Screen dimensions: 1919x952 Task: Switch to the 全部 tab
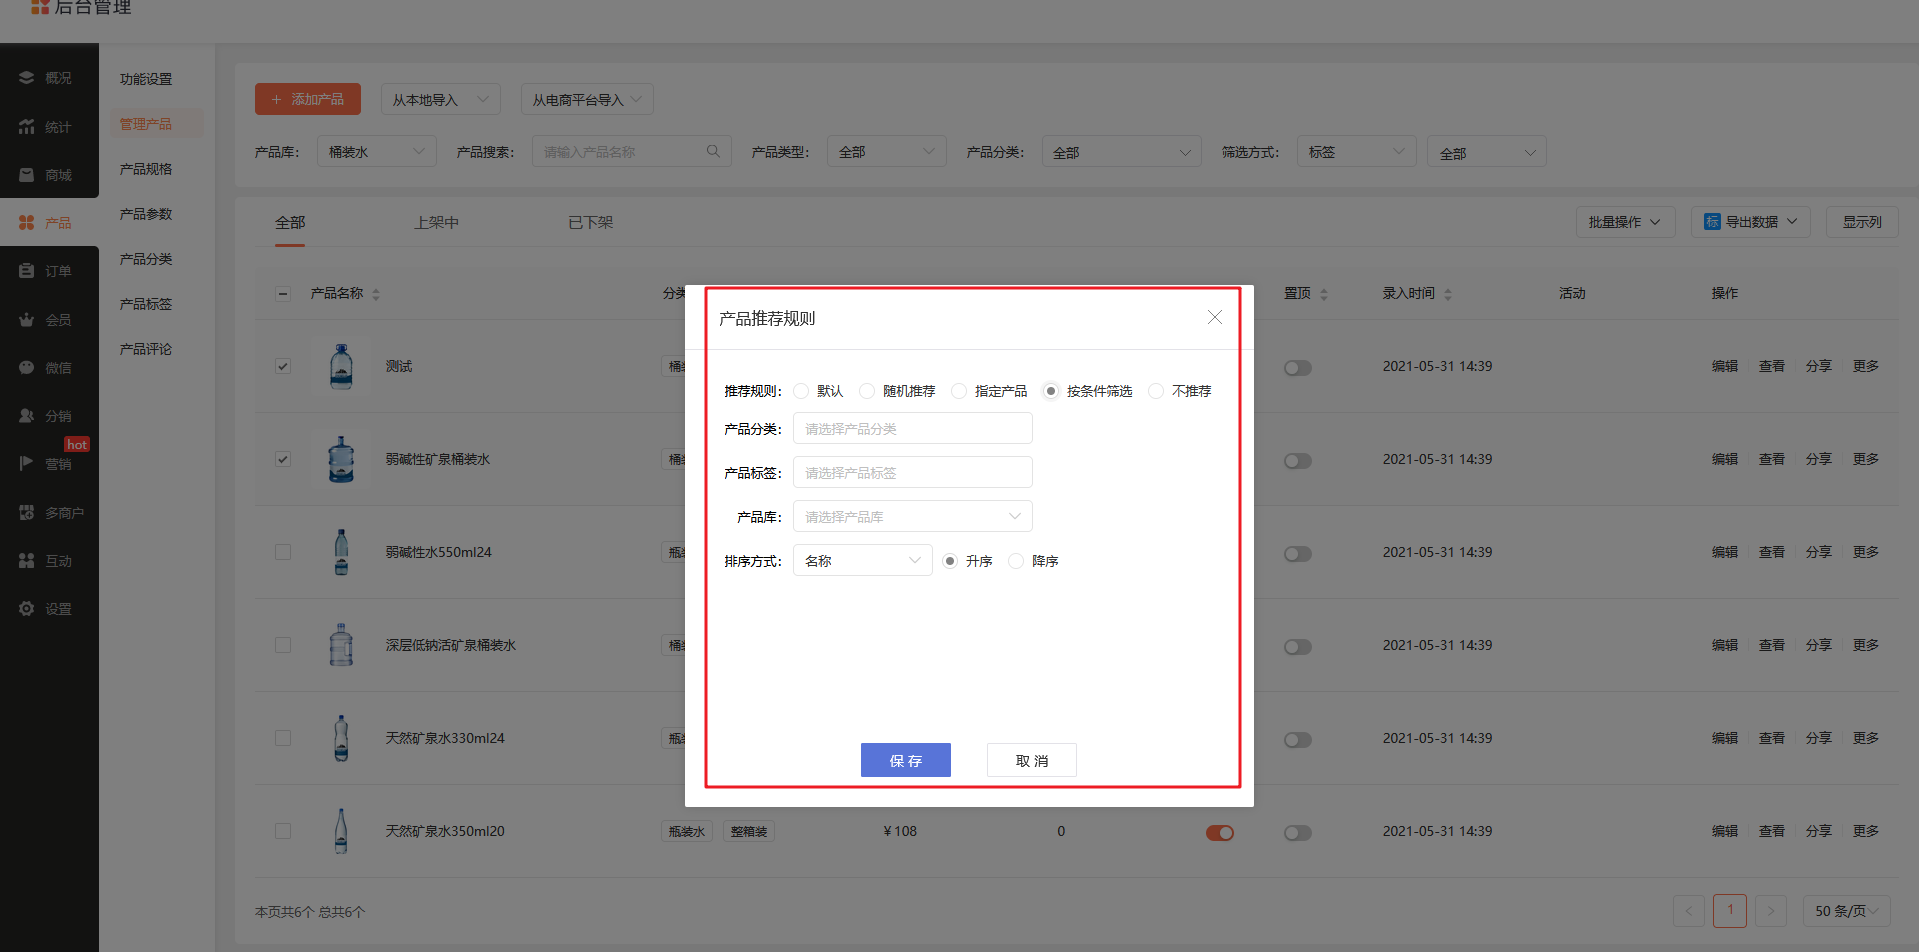(290, 222)
